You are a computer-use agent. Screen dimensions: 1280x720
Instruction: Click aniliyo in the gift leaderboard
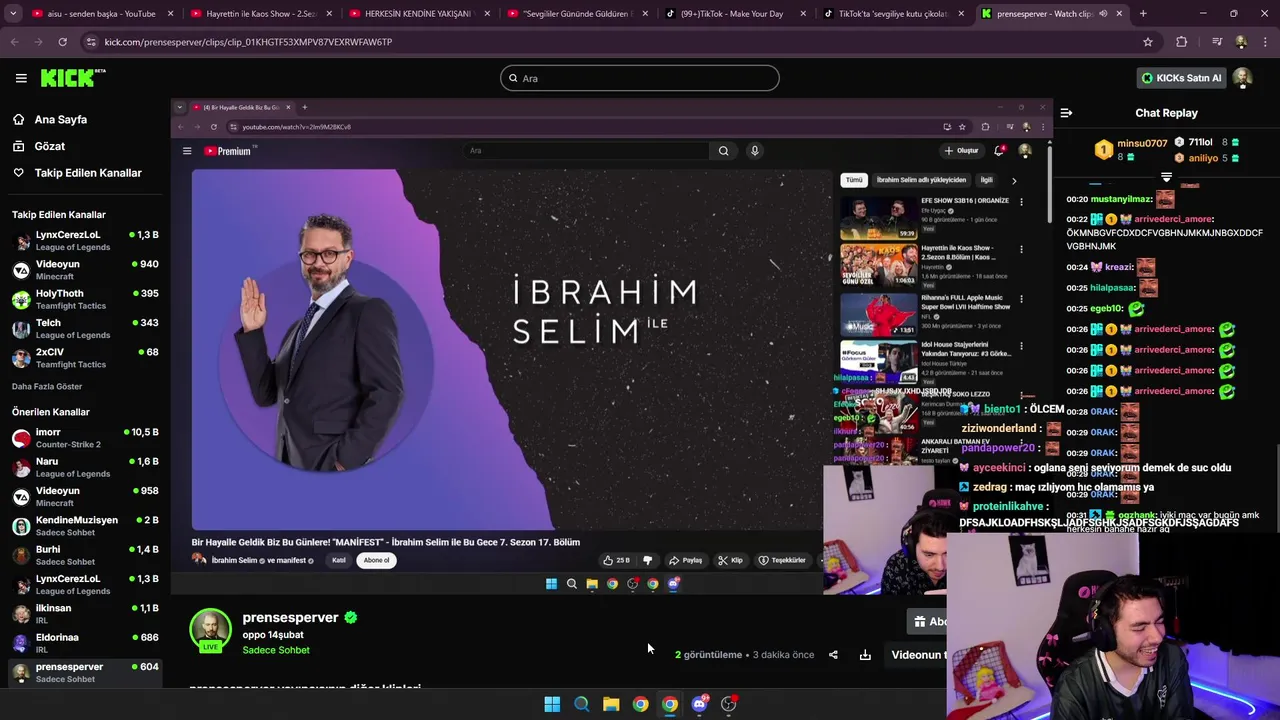(x=1203, y=158)
